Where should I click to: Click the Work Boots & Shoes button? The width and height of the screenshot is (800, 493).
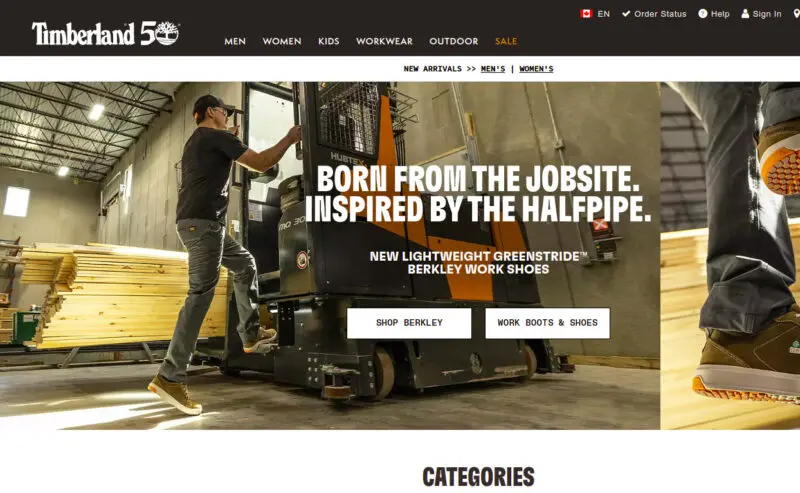(547, 323)
